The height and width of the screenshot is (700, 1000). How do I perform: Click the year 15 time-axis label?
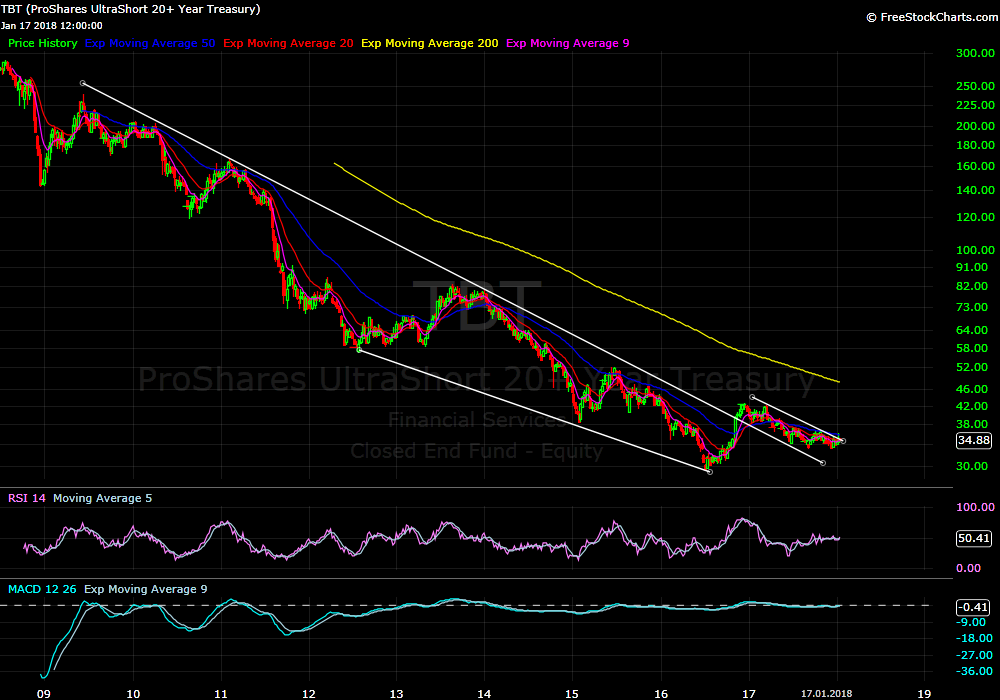pyautogui.click(x=571, y=694)
